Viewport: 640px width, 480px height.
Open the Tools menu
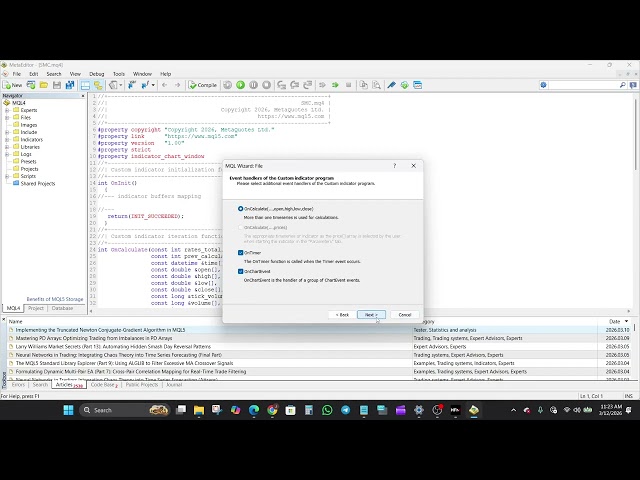click(119, 74)
